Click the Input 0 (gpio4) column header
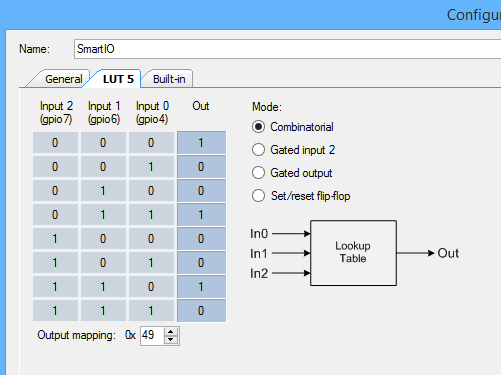 pos(152,112)
